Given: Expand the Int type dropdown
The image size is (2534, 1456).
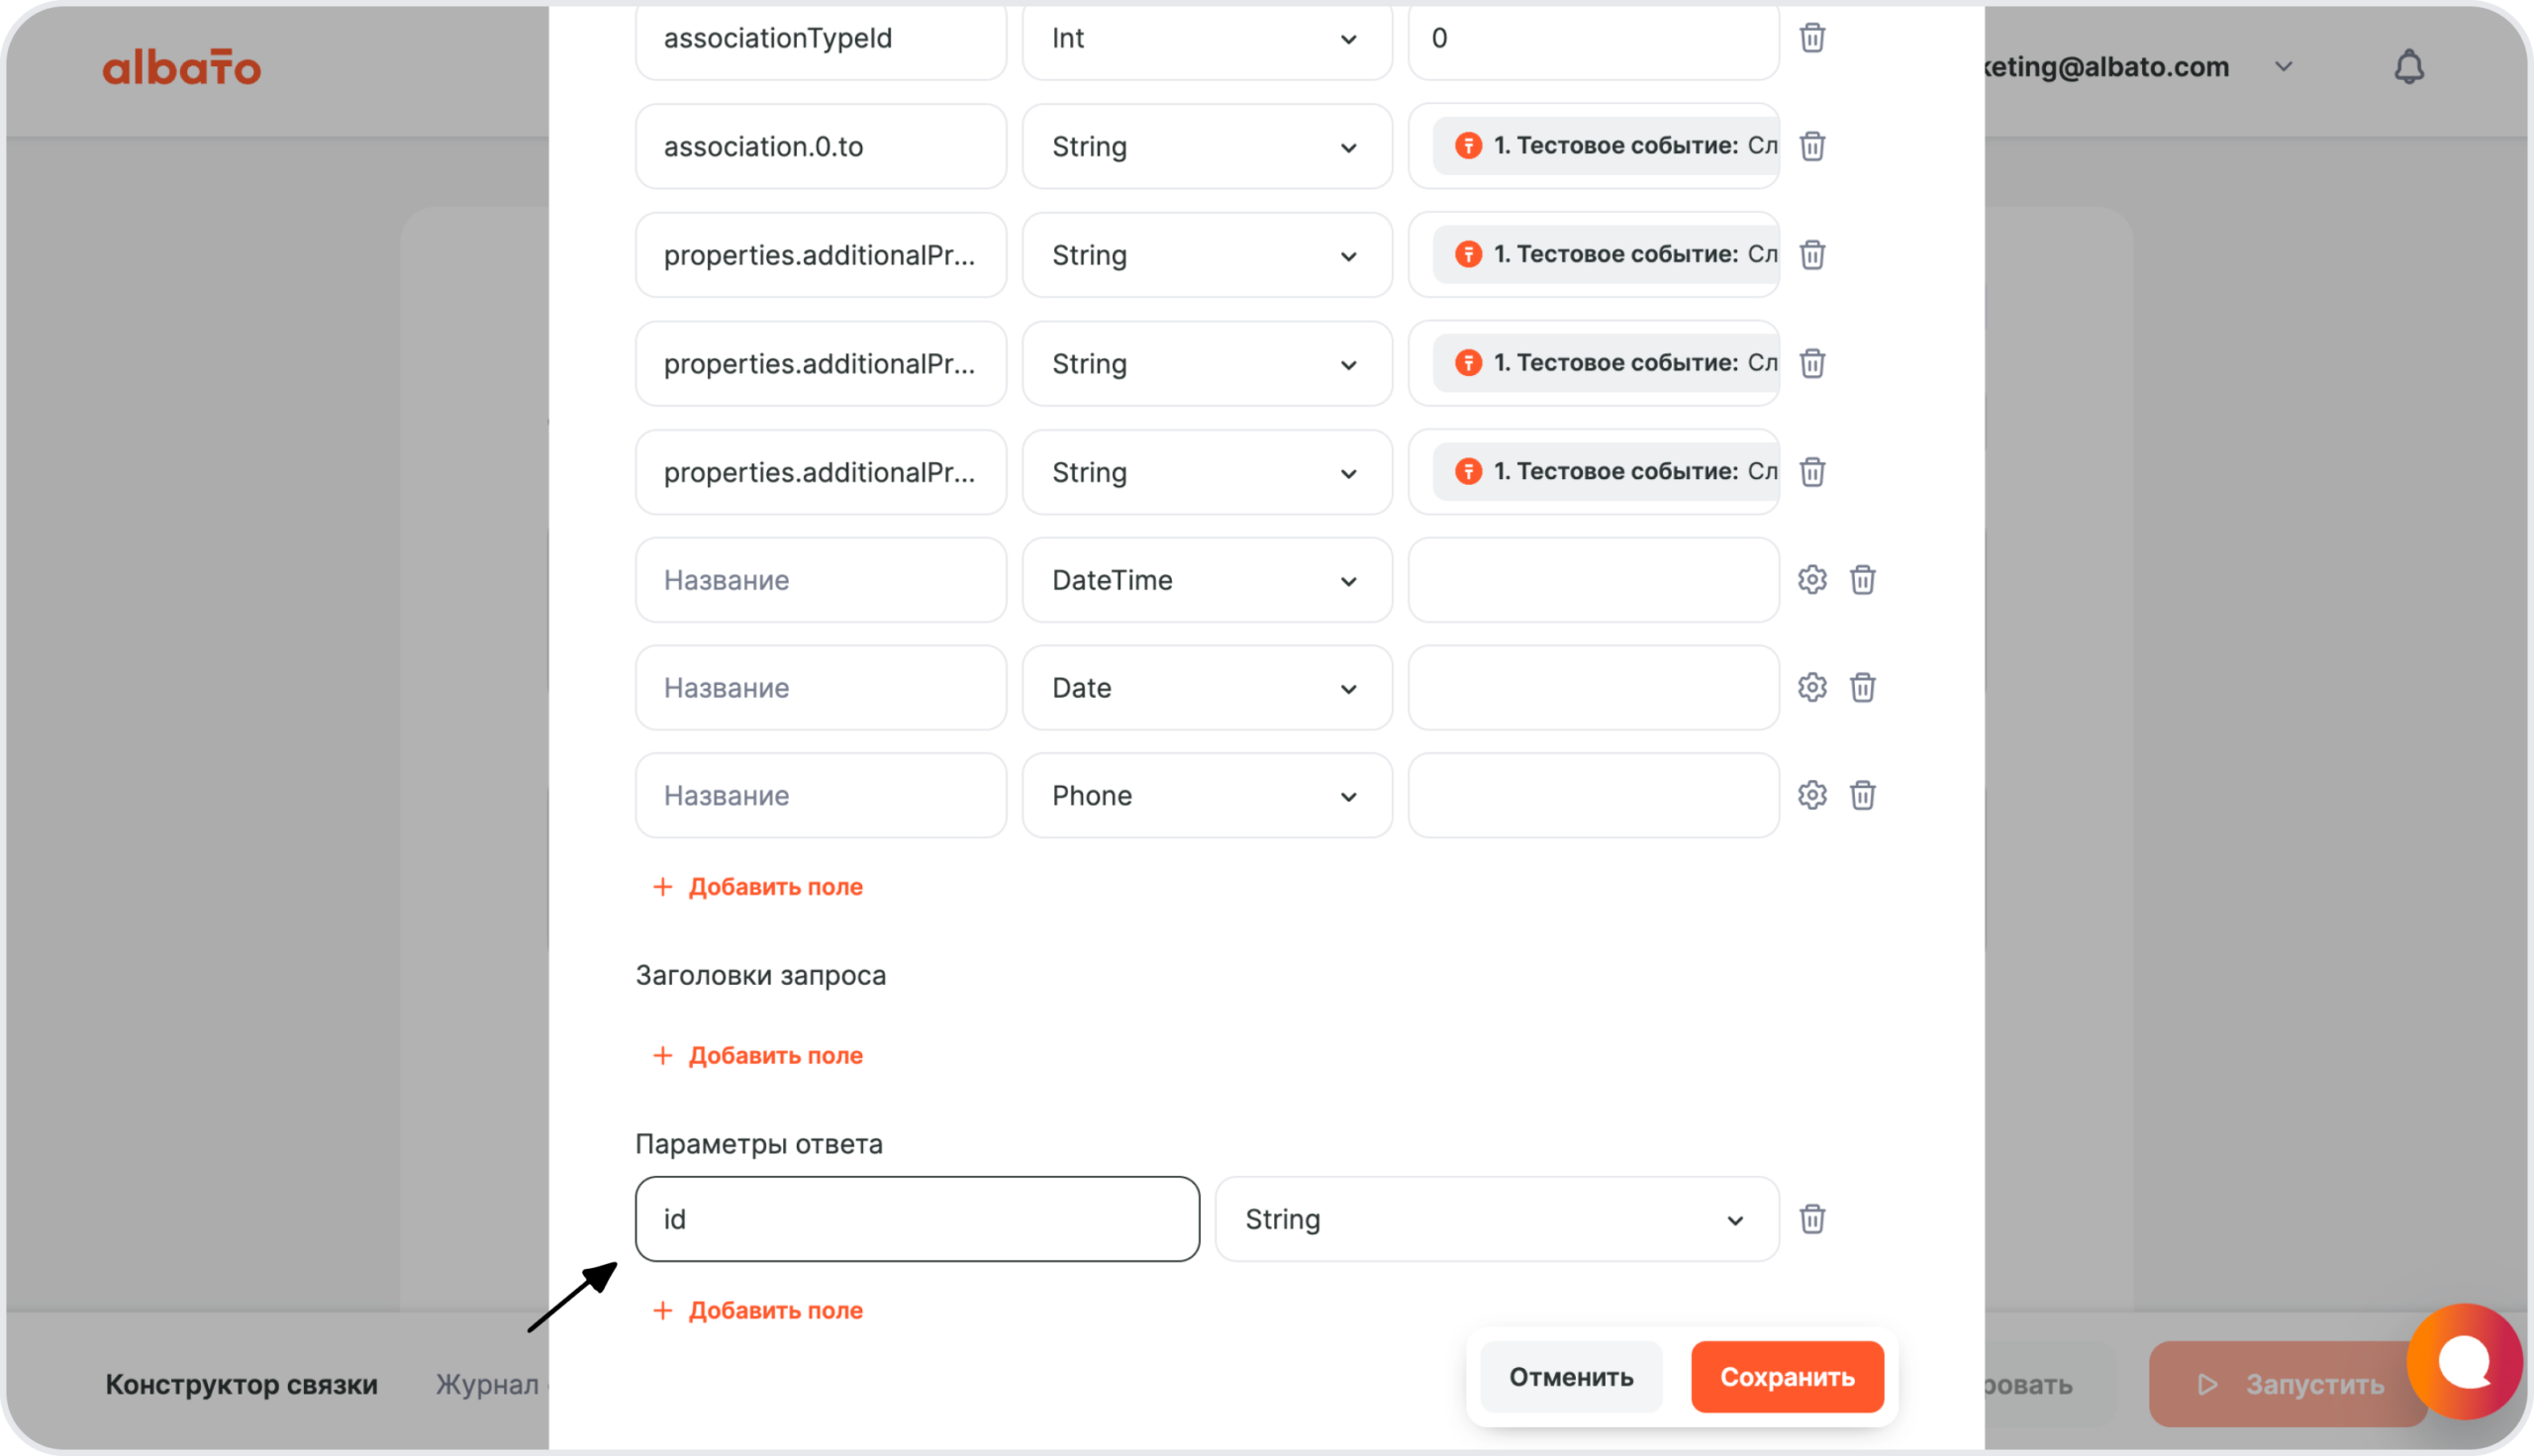Looking at the screenshot, I should (x=1206, y=38).
